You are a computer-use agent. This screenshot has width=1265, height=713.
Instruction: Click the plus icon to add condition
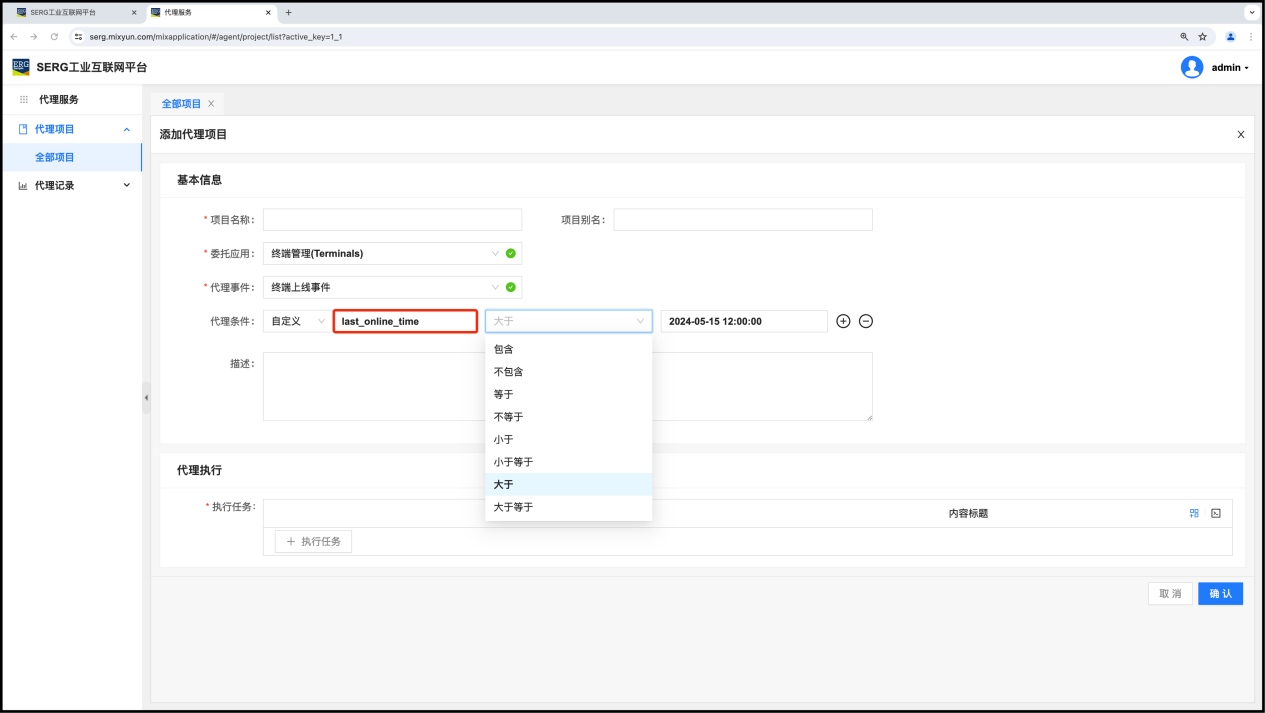click(x=843, y=321)
